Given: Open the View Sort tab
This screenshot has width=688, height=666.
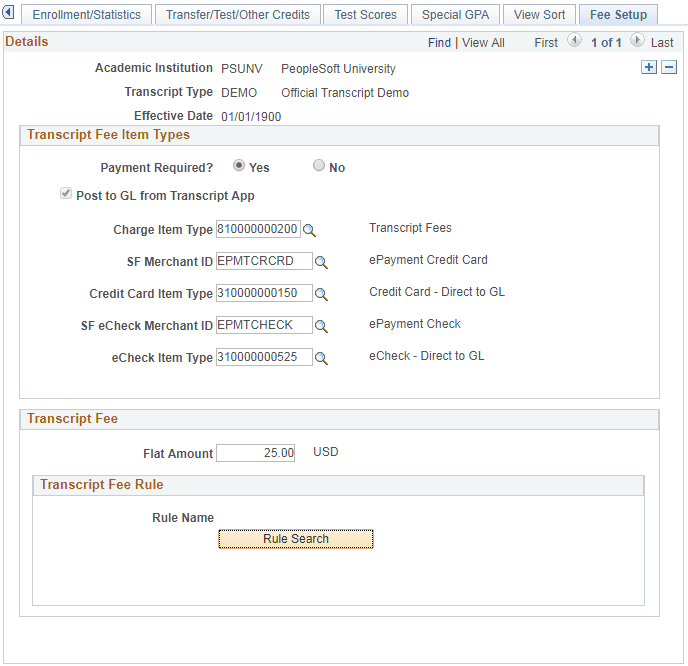Looking at the screenshot, I should click(539, 14).
